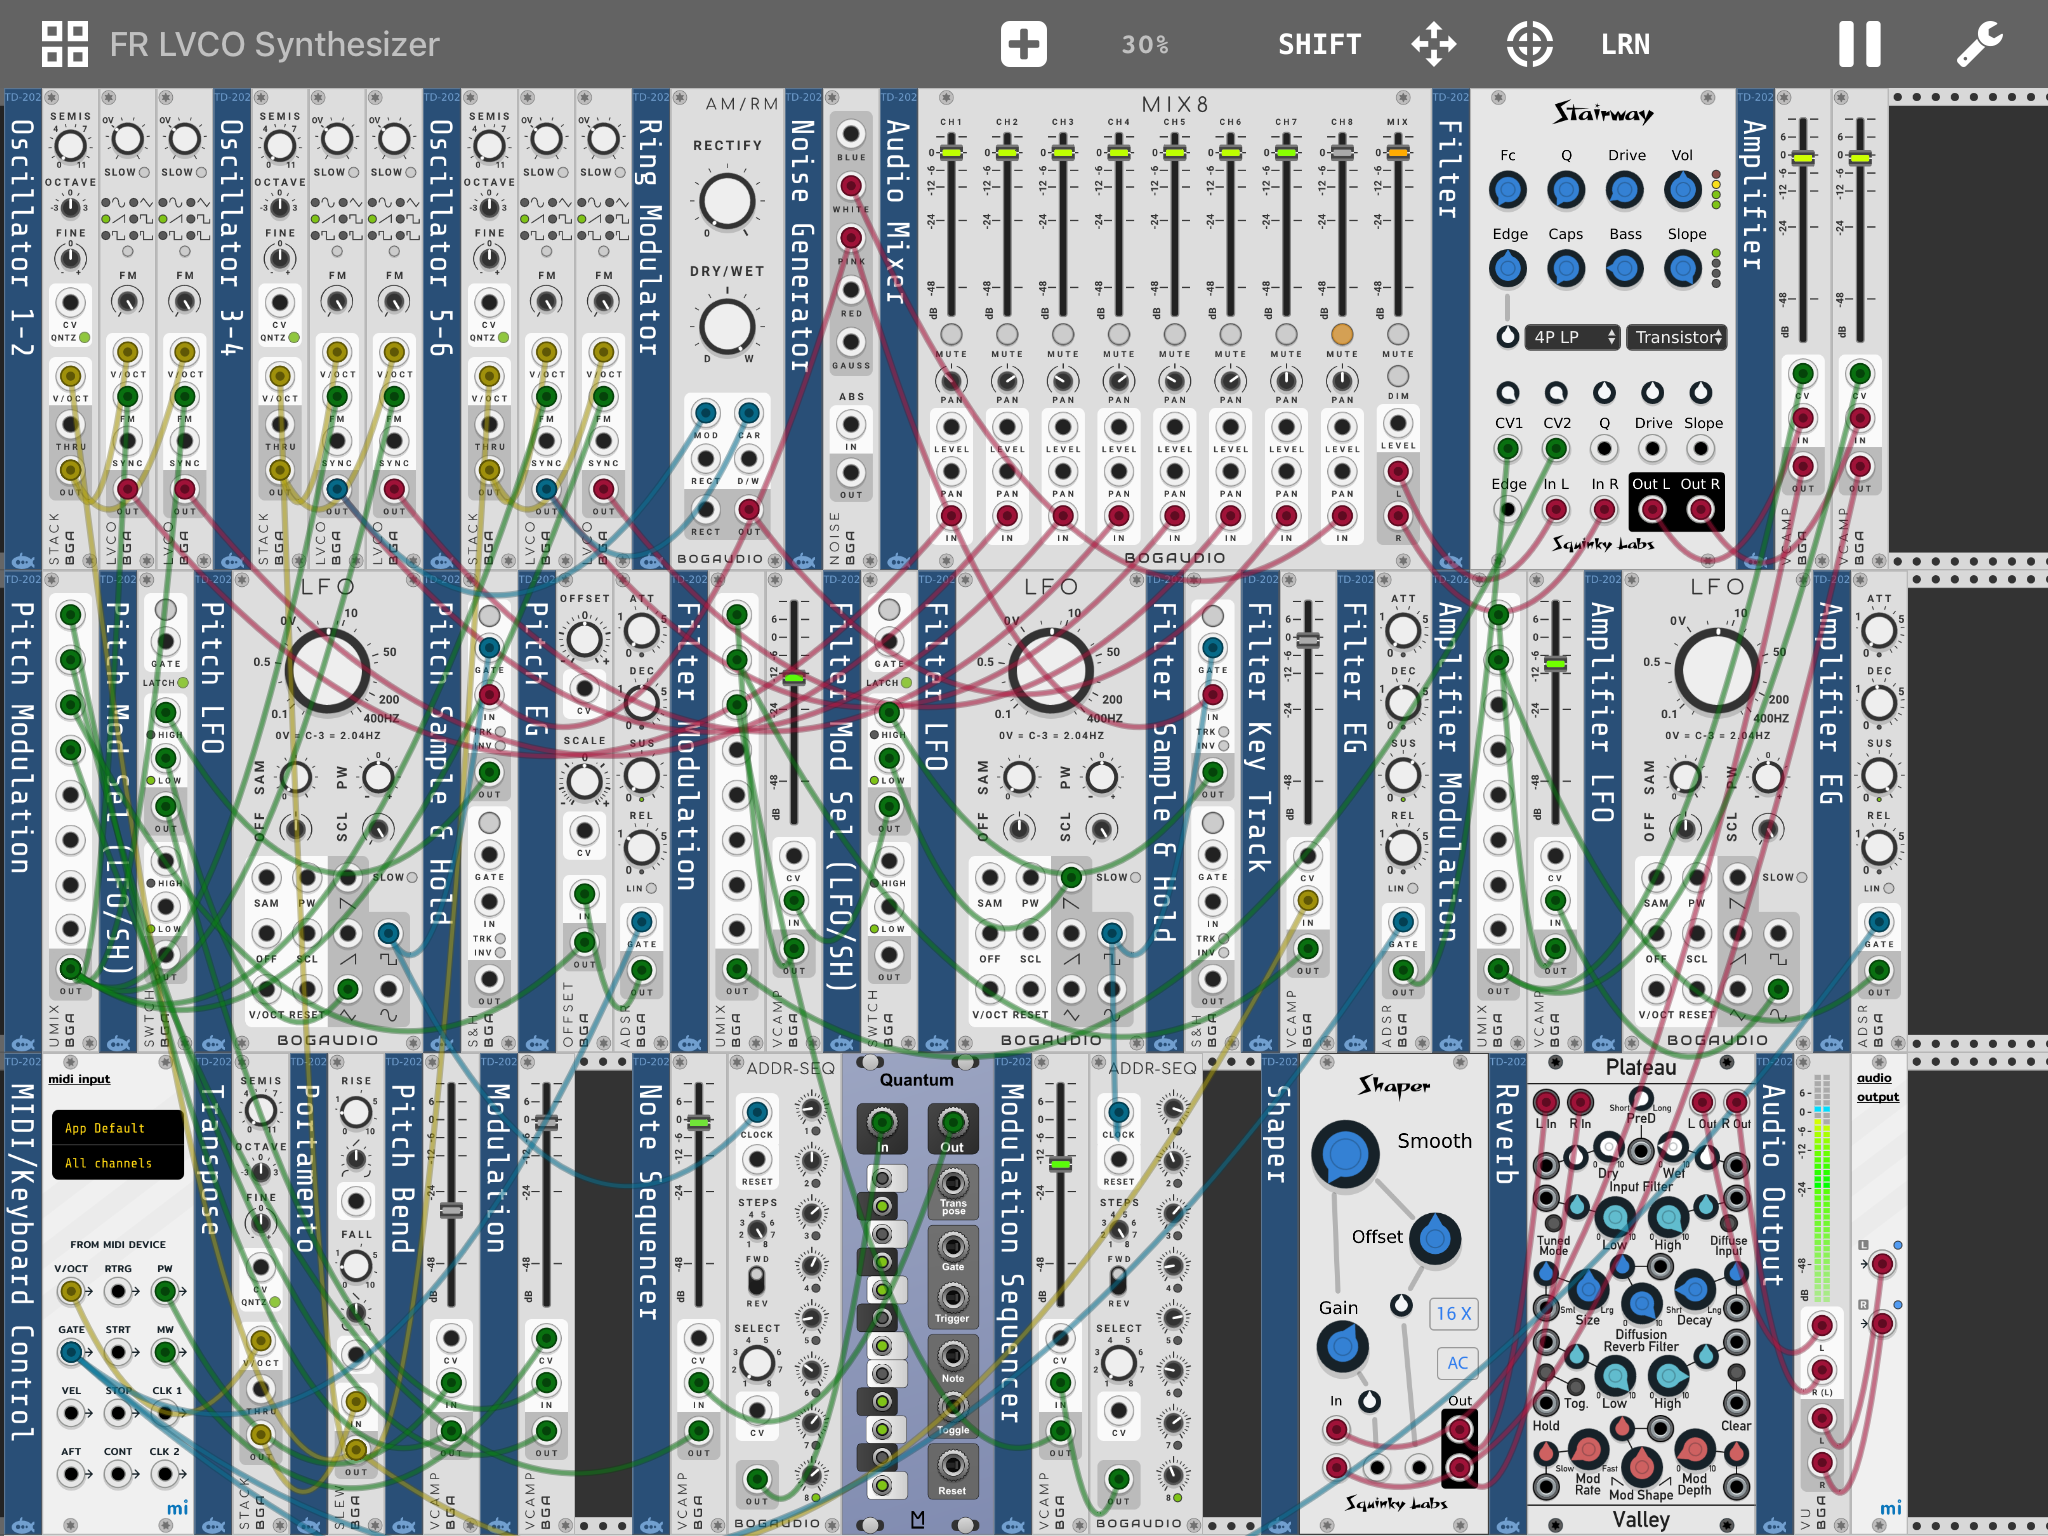Toggle SHIFT mode in top bar
Screen dimensions: 2048x1536
[x=1320, y=44]
